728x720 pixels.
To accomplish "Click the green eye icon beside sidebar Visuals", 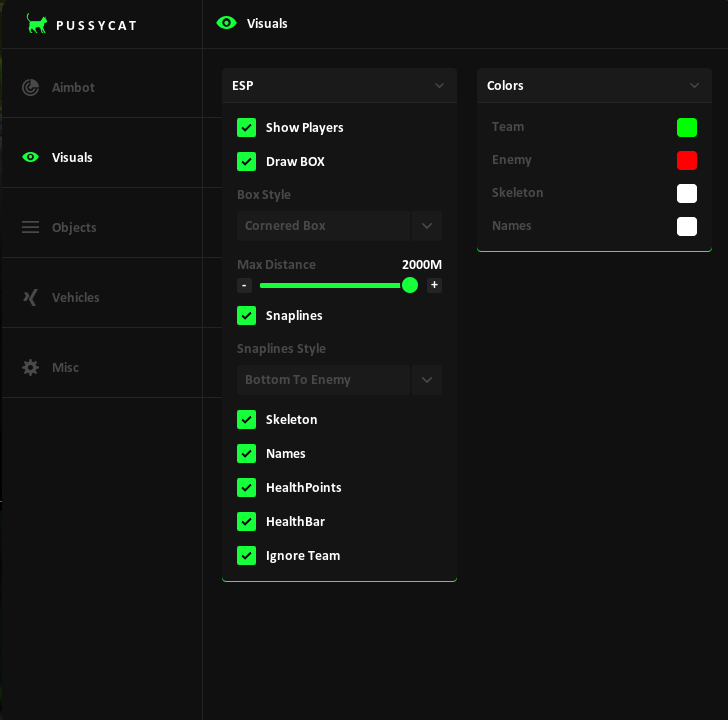I will coord(31,157).
